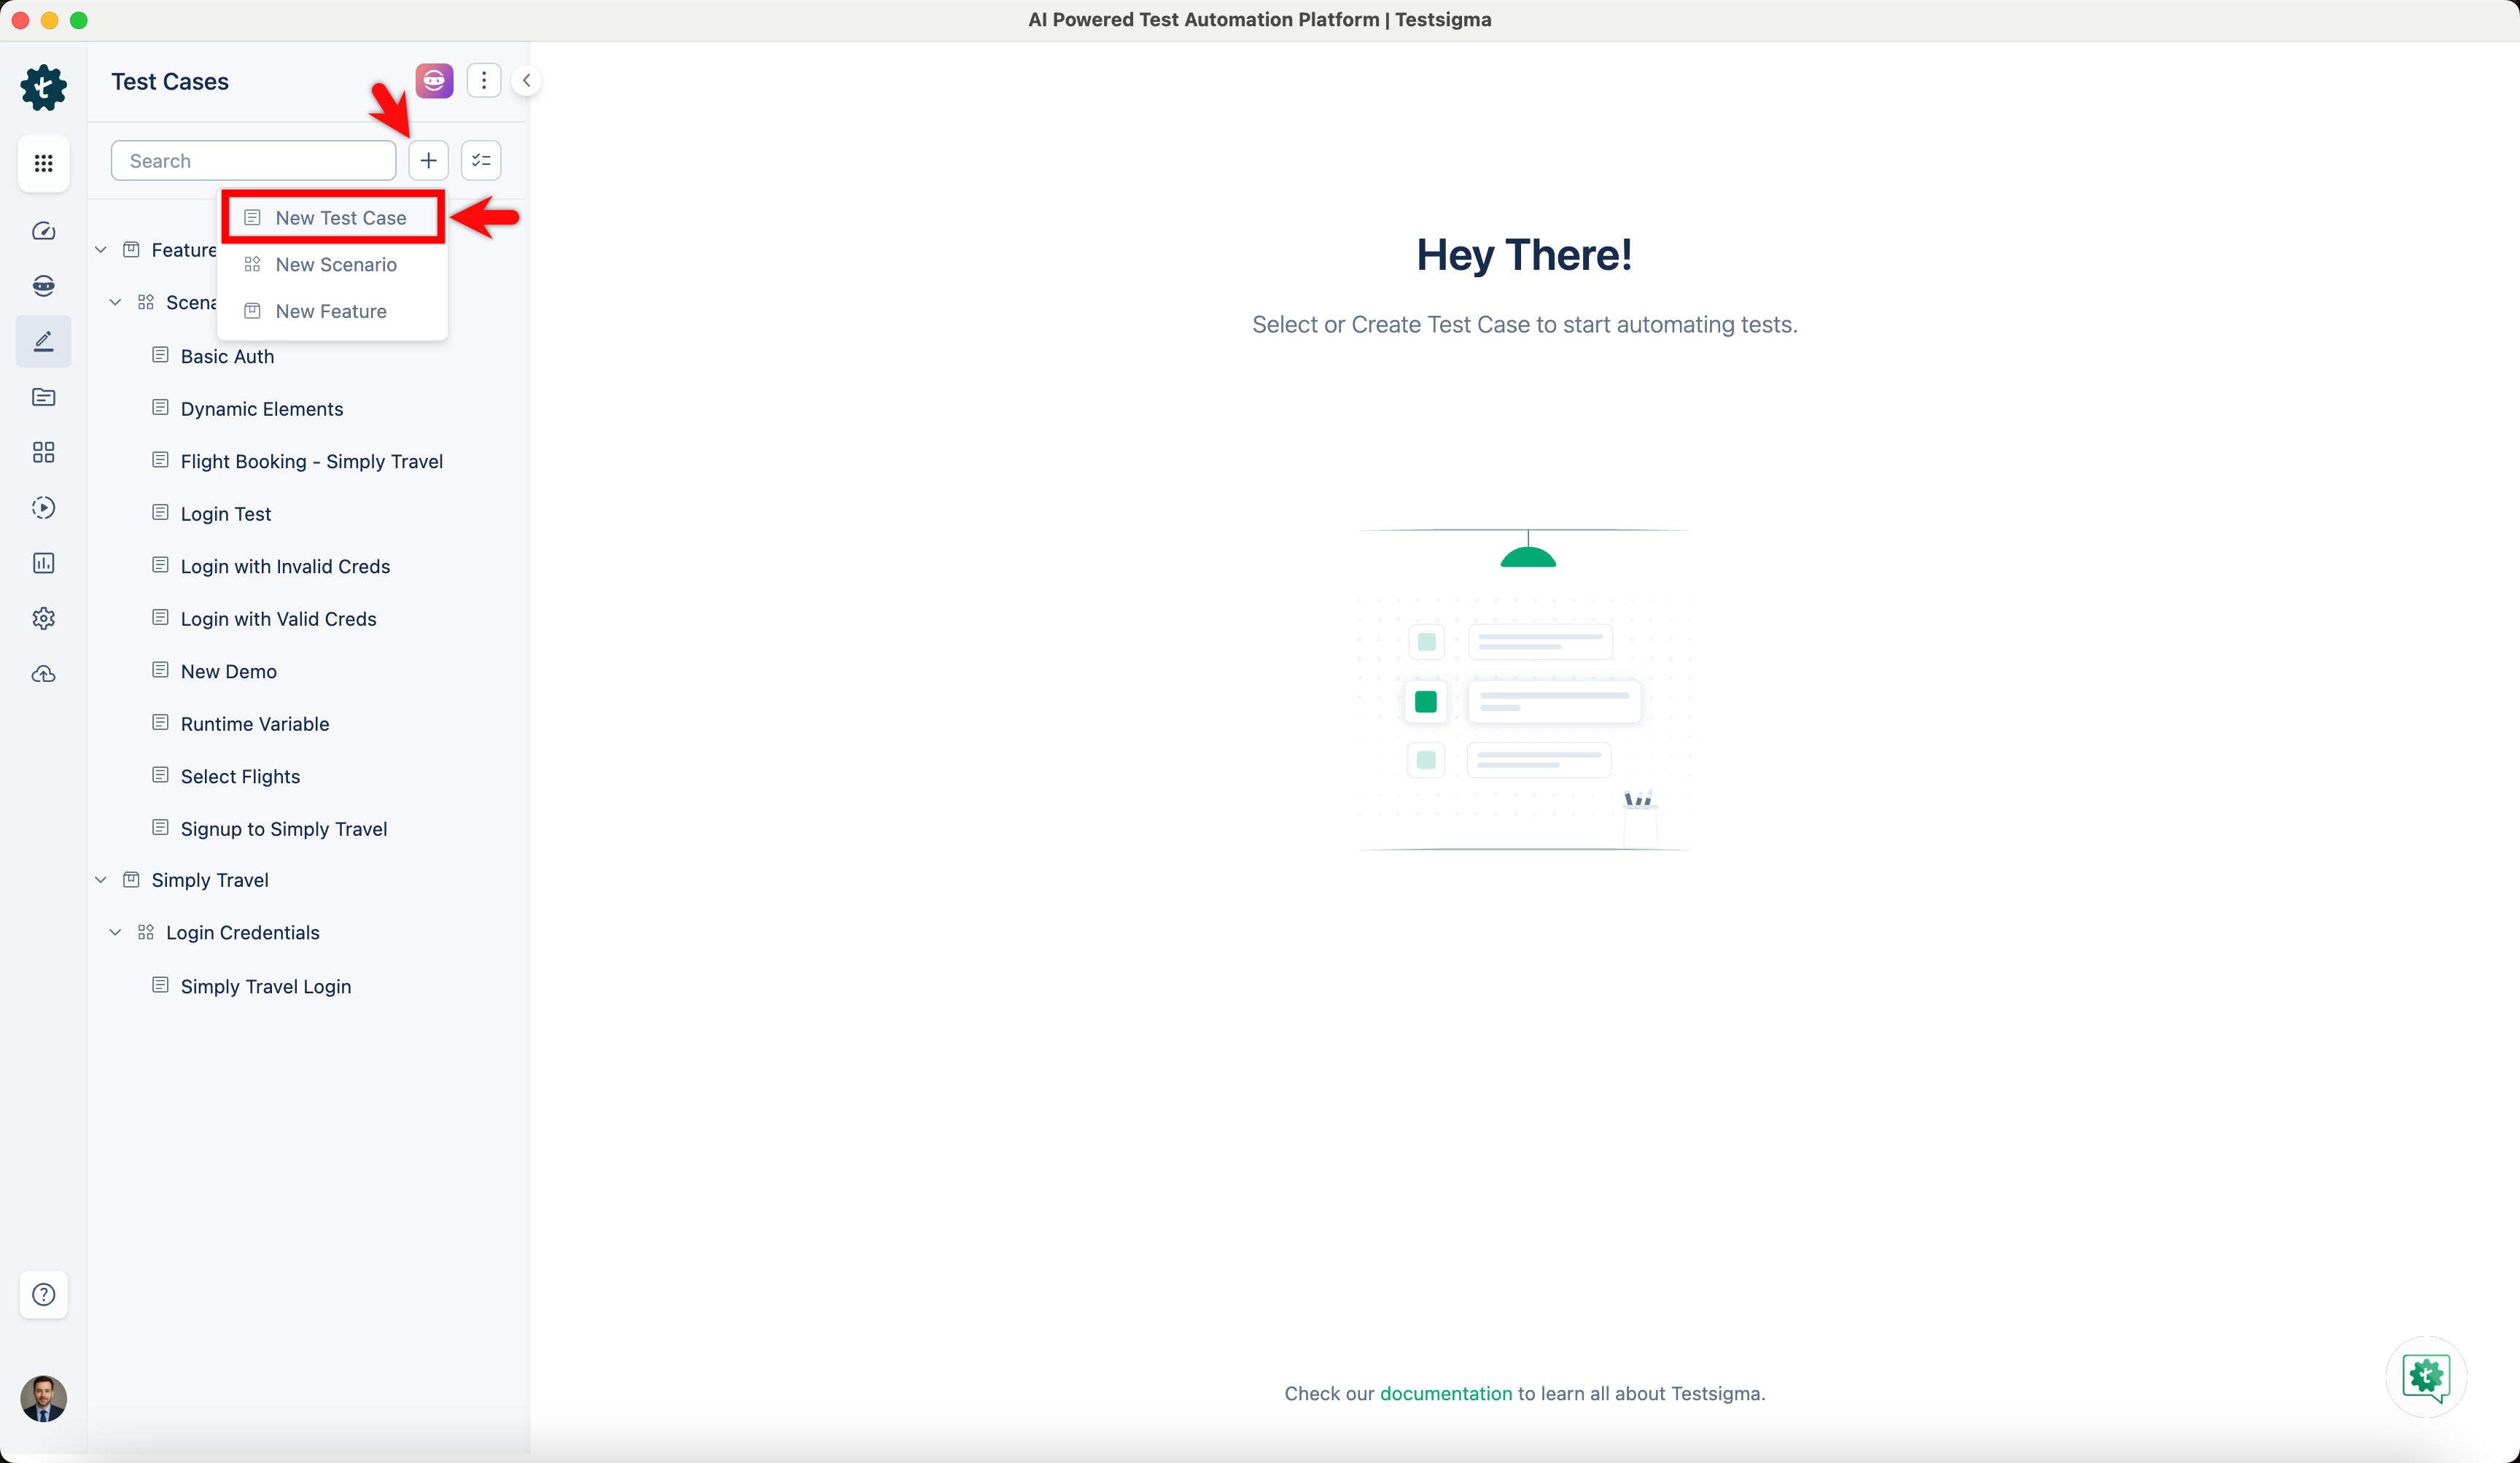
Task: Select the Copilot ninja icon in left sidebar
Action: [43, 285]
